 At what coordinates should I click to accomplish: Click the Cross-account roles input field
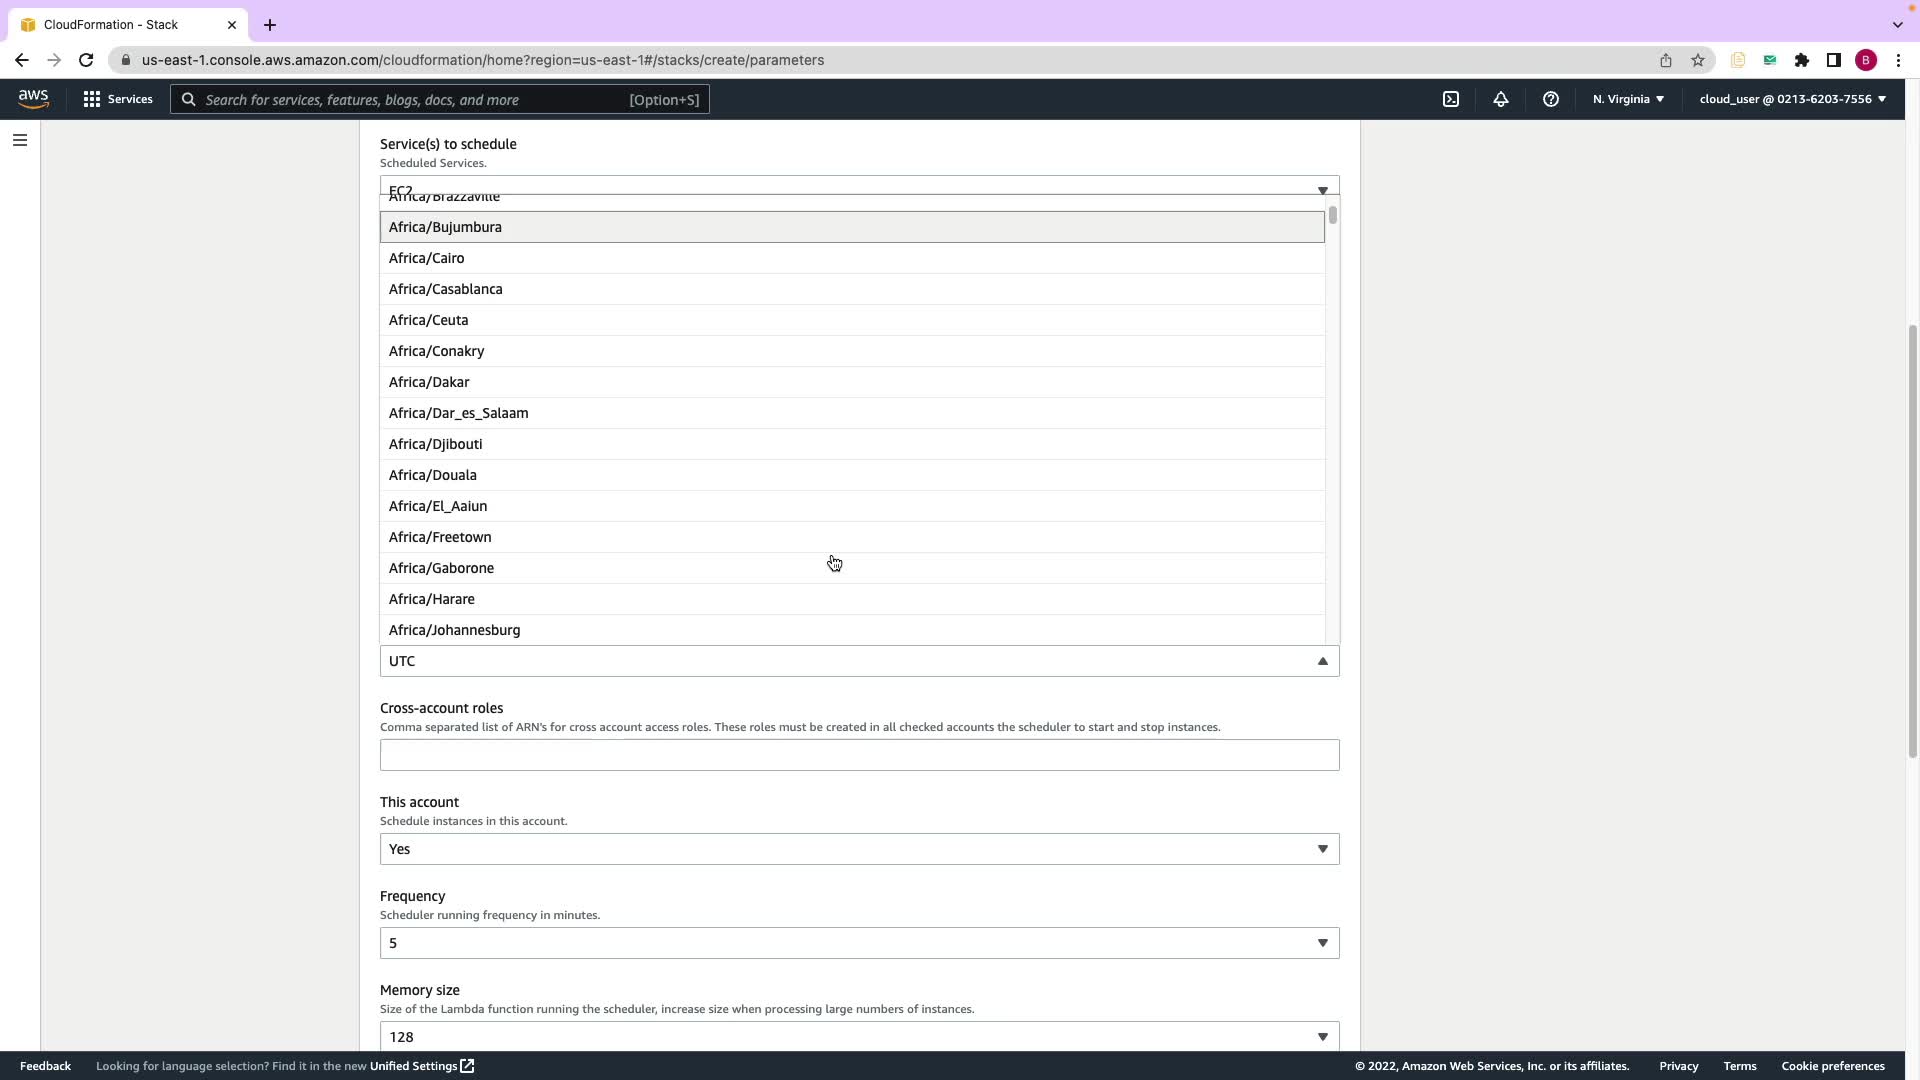(858, 755)
